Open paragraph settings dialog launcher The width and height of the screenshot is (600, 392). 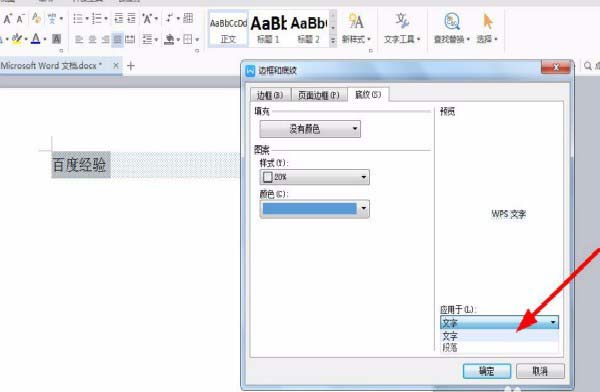197,51
